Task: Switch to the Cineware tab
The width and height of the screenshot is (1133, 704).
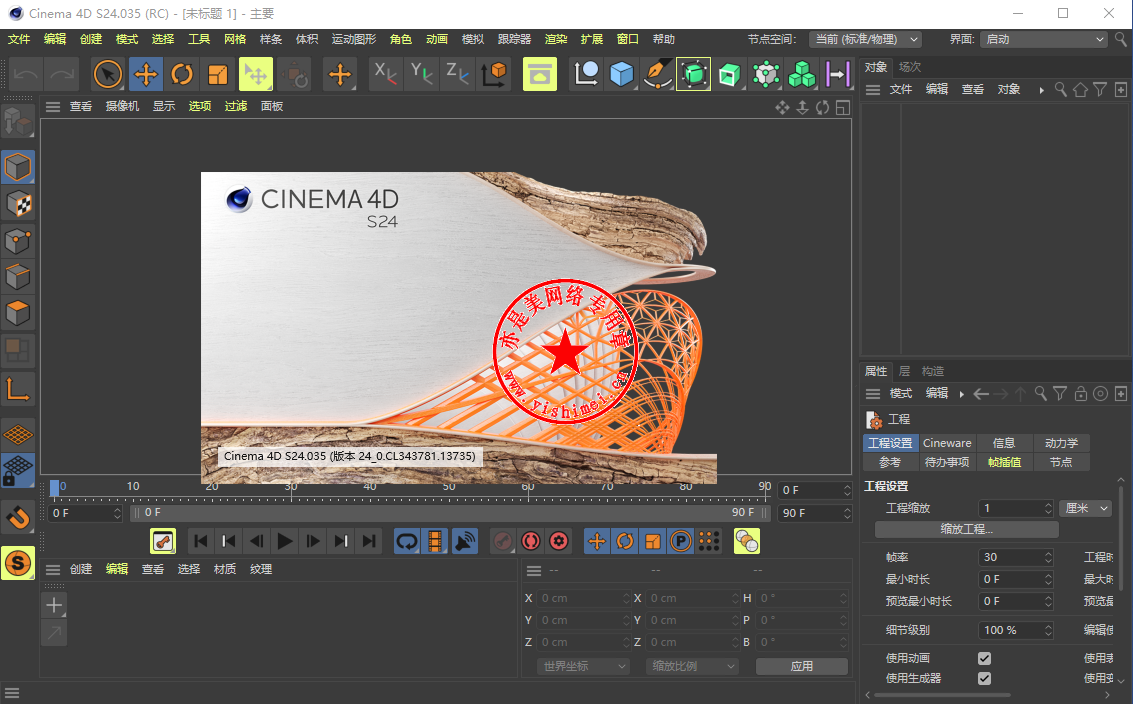Action: pyautogui.click(x=947, y=443)
